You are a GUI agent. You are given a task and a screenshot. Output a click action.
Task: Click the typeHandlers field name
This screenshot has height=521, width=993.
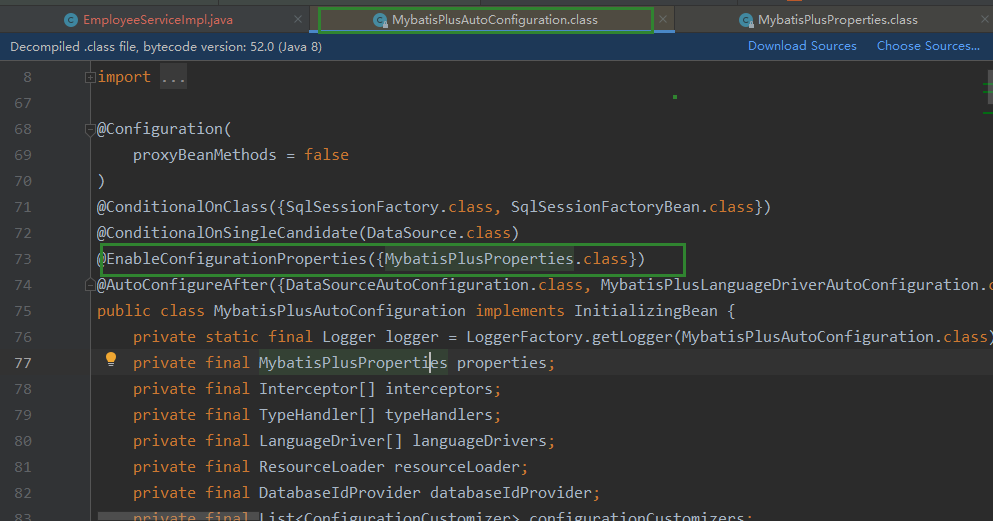pyautogui.click(x=439, y=415)
